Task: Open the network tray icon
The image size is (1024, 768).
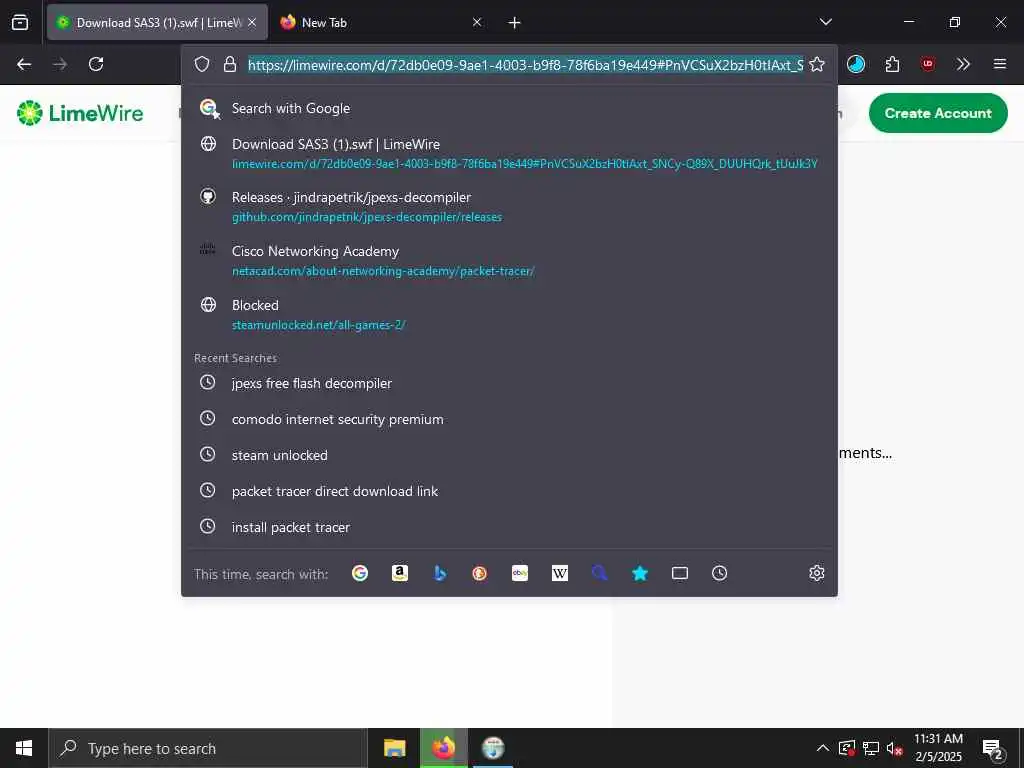Action: coord(870,748)
